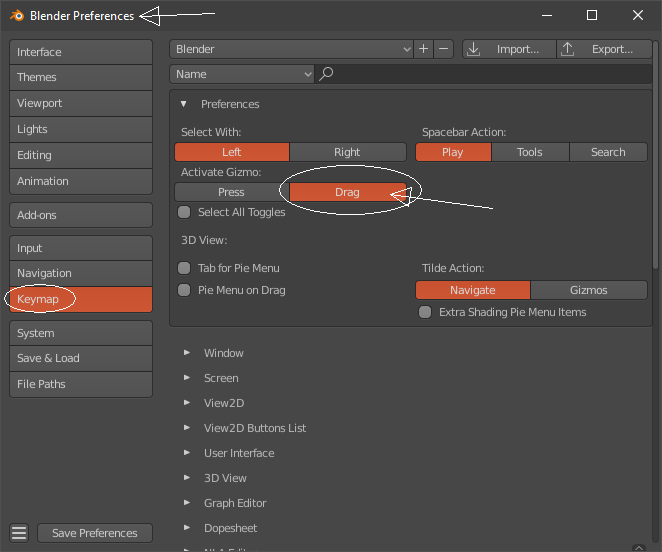Expand the Window keymap section
The width and height of the screenshot is (662, 552).
[x=187, y=353]
